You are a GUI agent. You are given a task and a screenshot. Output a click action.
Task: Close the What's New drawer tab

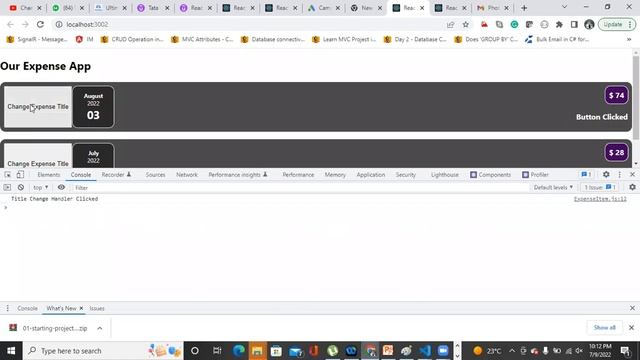81,308
